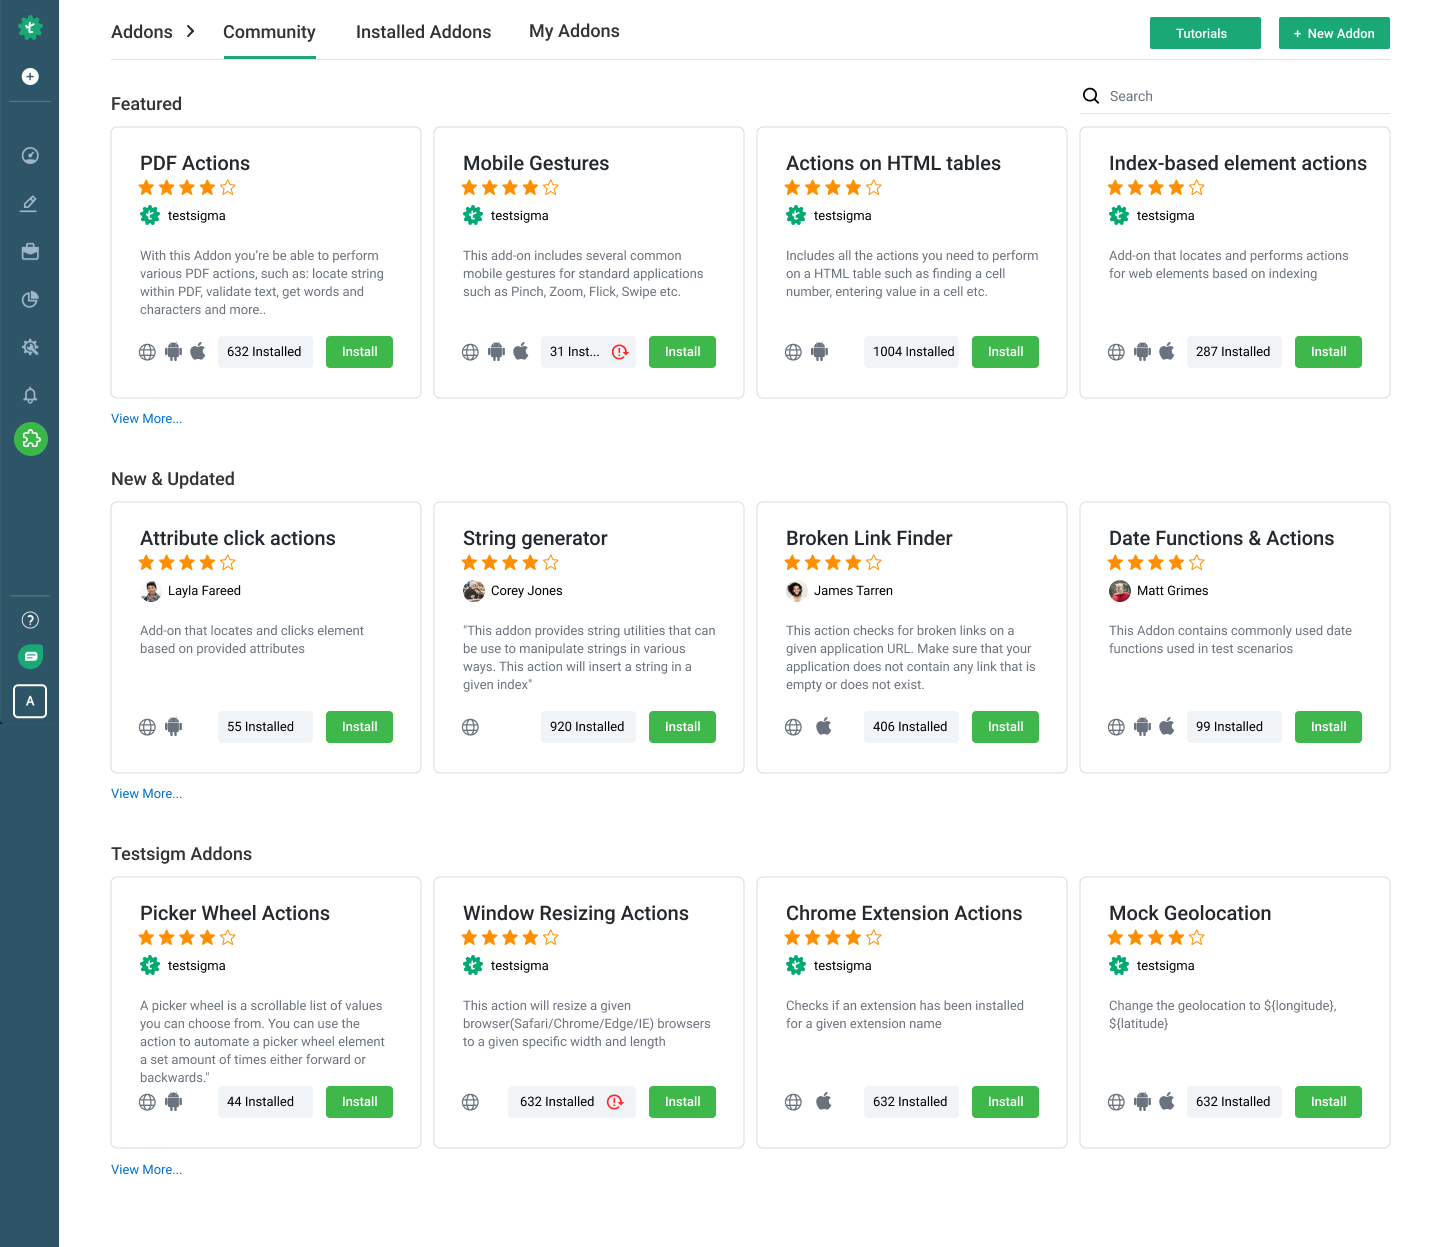Viewport: 1440px width, 1247px height.
Task: Click the chevron arrow next to Addons
Action: click(x=191, y=32)
